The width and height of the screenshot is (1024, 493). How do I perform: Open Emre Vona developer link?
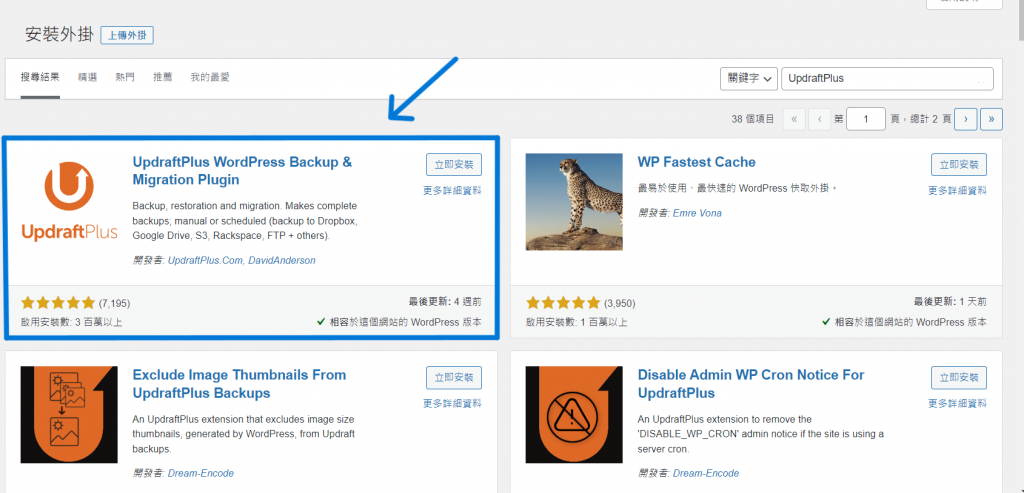[x=697, y=213]
